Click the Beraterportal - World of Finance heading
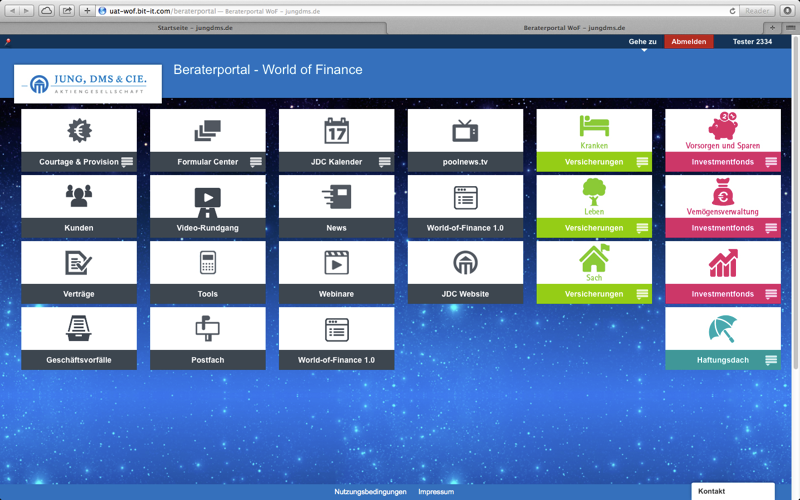Screen dimensions: 800x500 268,70
